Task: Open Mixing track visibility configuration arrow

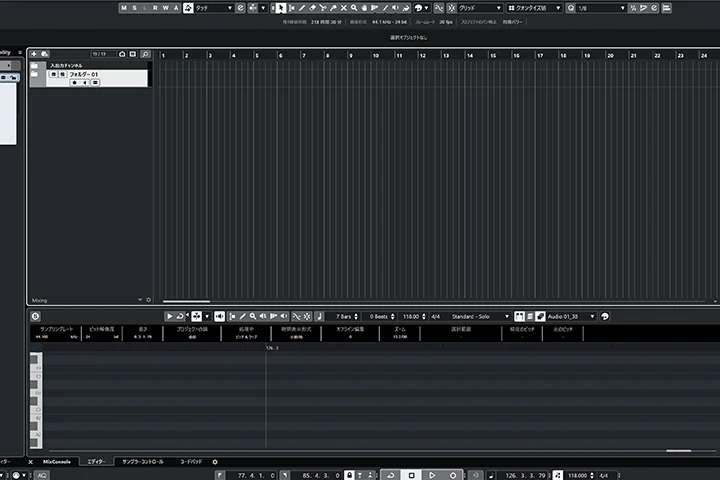Action: pyautogui.click(x=140, y=300)
